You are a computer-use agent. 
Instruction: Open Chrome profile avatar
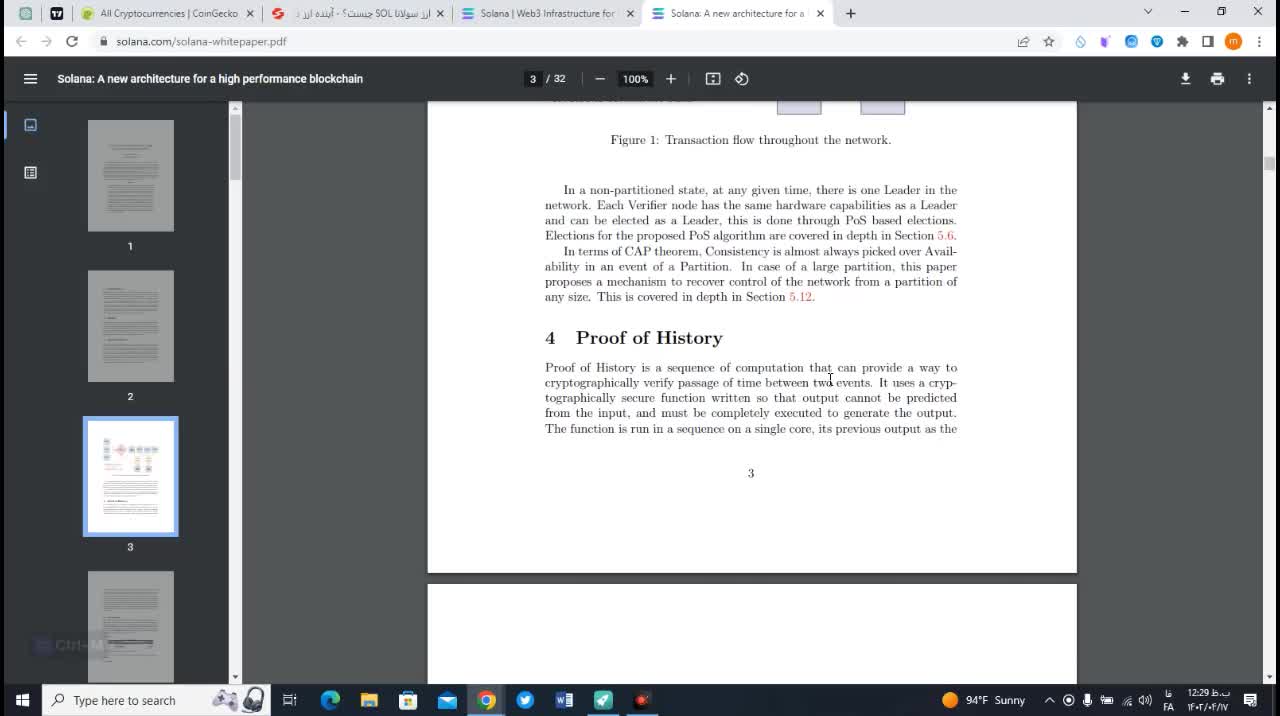click(x=1233, y=42)
